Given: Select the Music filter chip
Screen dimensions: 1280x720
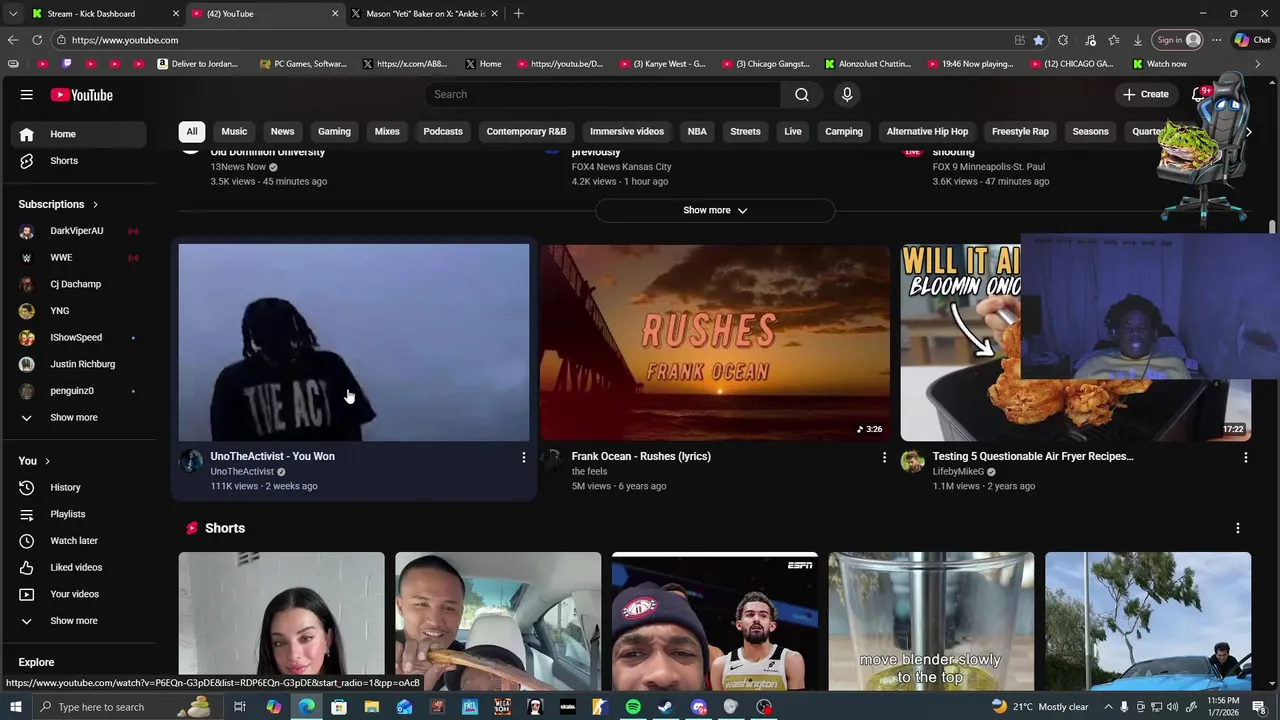Looking at the screenshot, I should tap(234, 131).
